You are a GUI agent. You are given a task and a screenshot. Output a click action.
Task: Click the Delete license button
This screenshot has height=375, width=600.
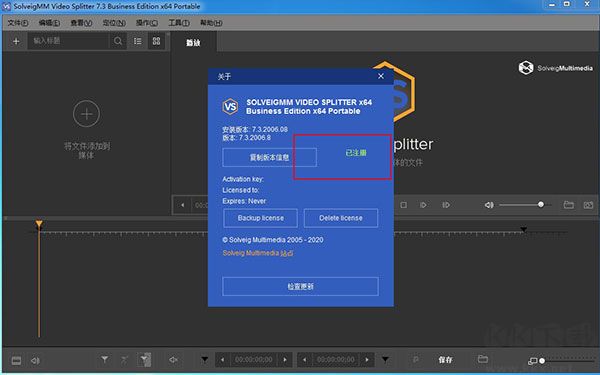coord(341,218)
